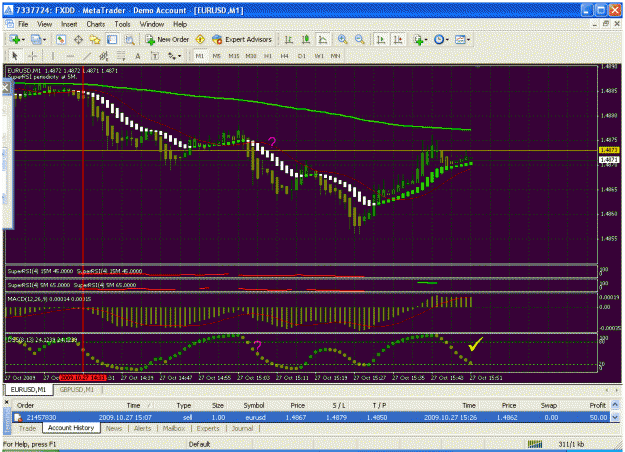The image size is (625, 452).
Task: Open the Insert menu
Action: [x=69, y=24]
